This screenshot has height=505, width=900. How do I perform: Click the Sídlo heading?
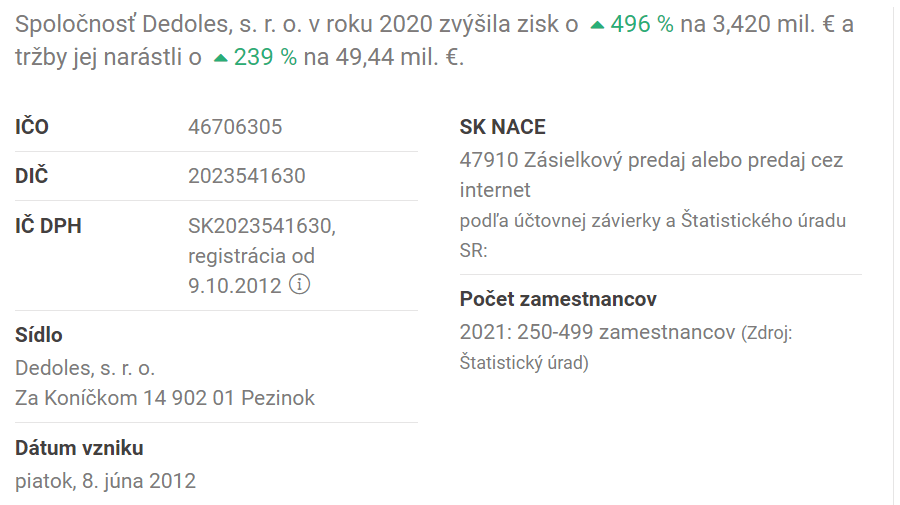[39, 335]
